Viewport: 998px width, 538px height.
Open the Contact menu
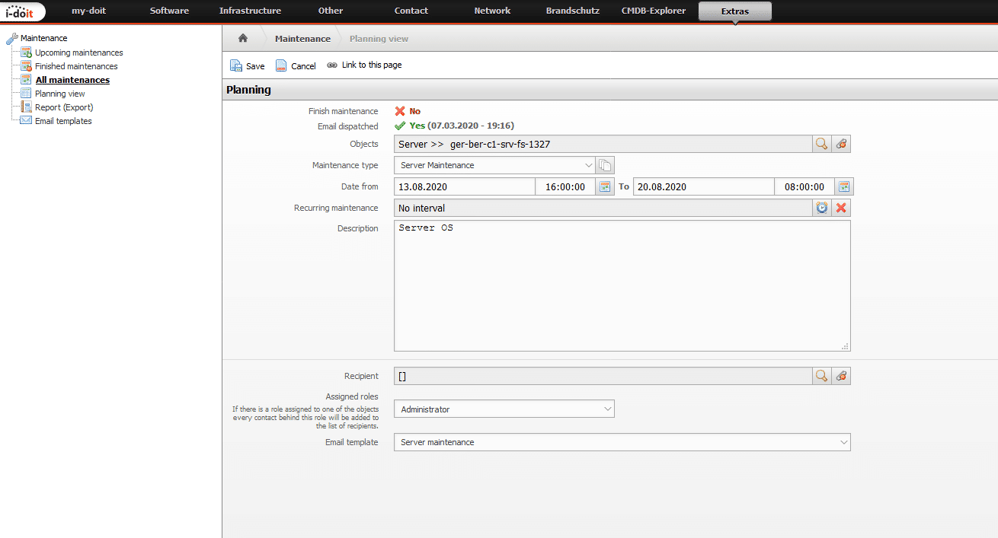click(411, 11)
